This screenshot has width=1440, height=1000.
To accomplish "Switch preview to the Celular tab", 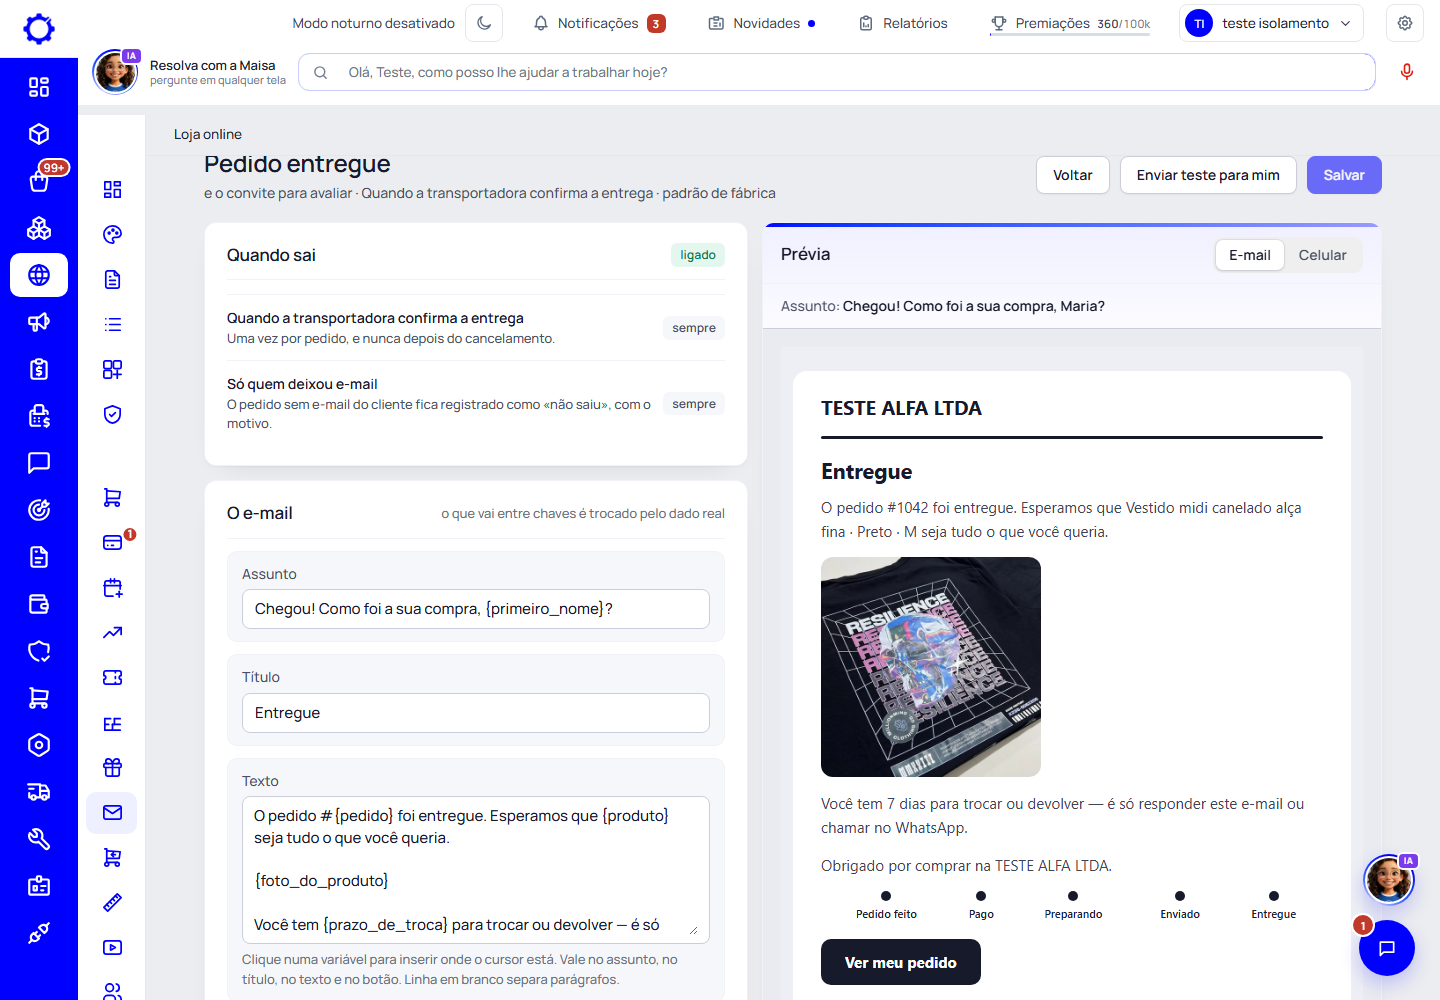I will pos(1322,255).
